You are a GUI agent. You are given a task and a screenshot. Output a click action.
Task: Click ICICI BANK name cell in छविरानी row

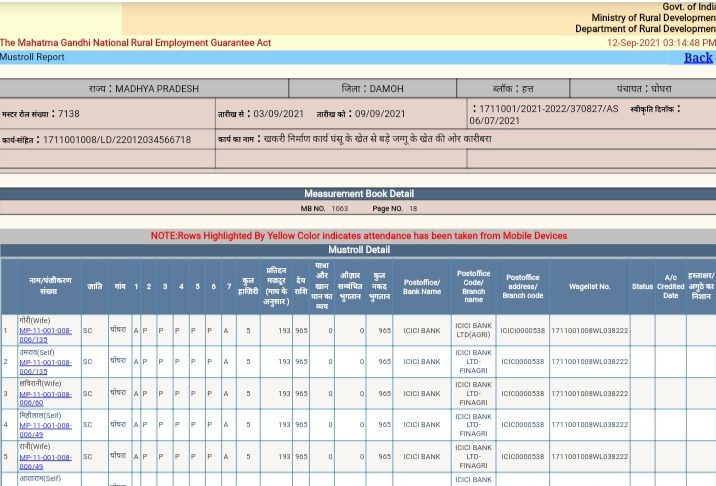(421, 393)
